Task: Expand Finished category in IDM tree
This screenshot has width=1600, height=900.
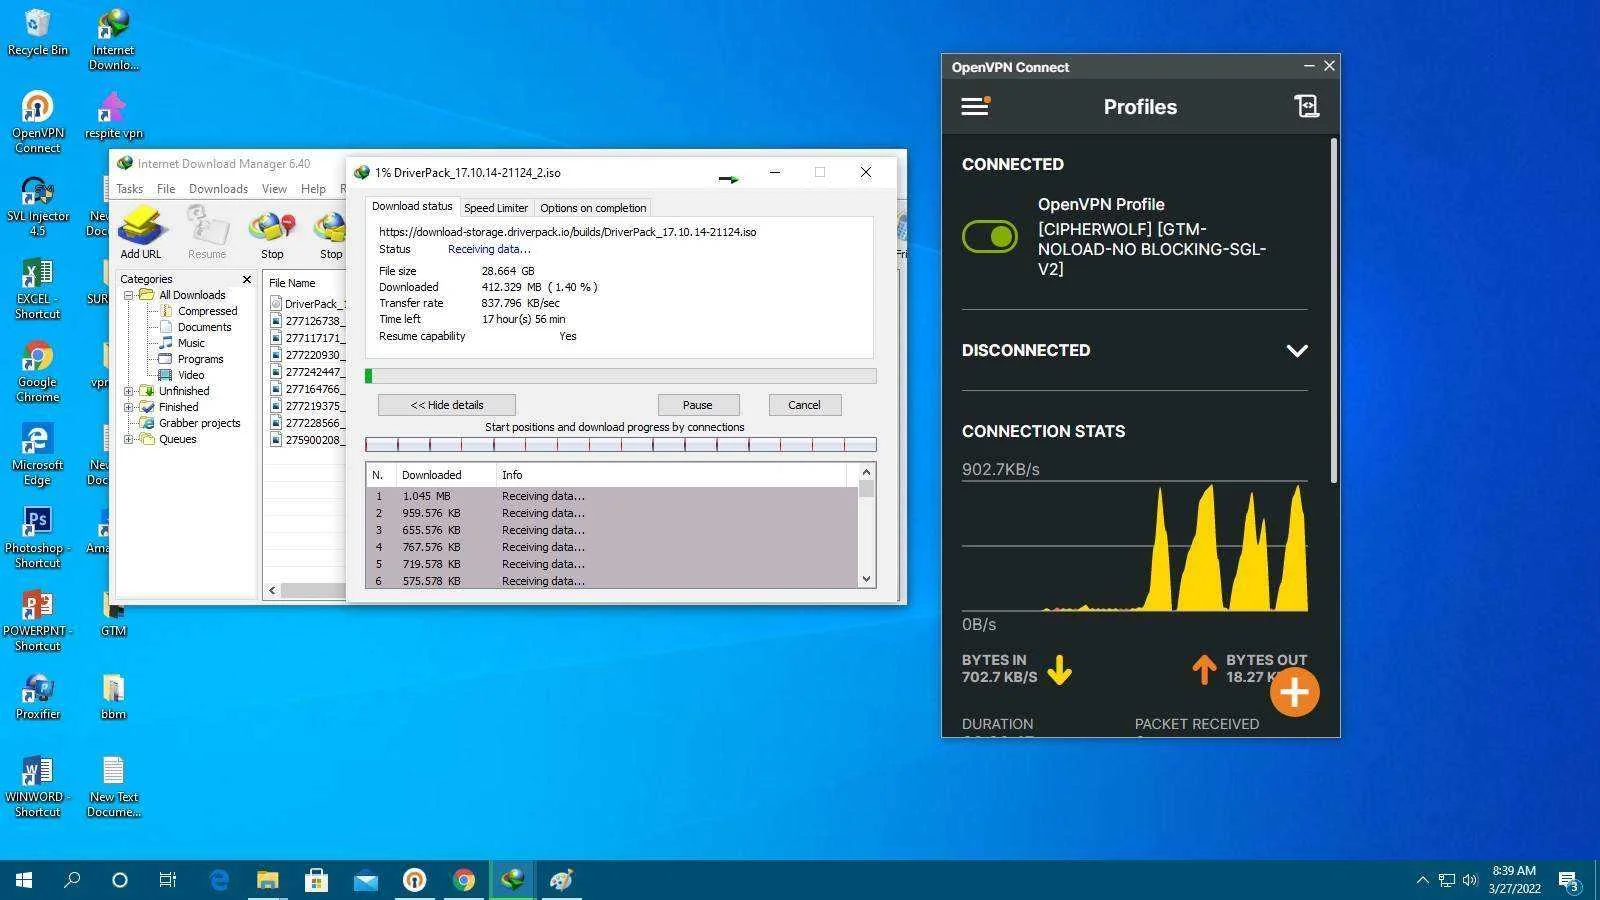Action: pyautogui.click(x=128, y=407)
